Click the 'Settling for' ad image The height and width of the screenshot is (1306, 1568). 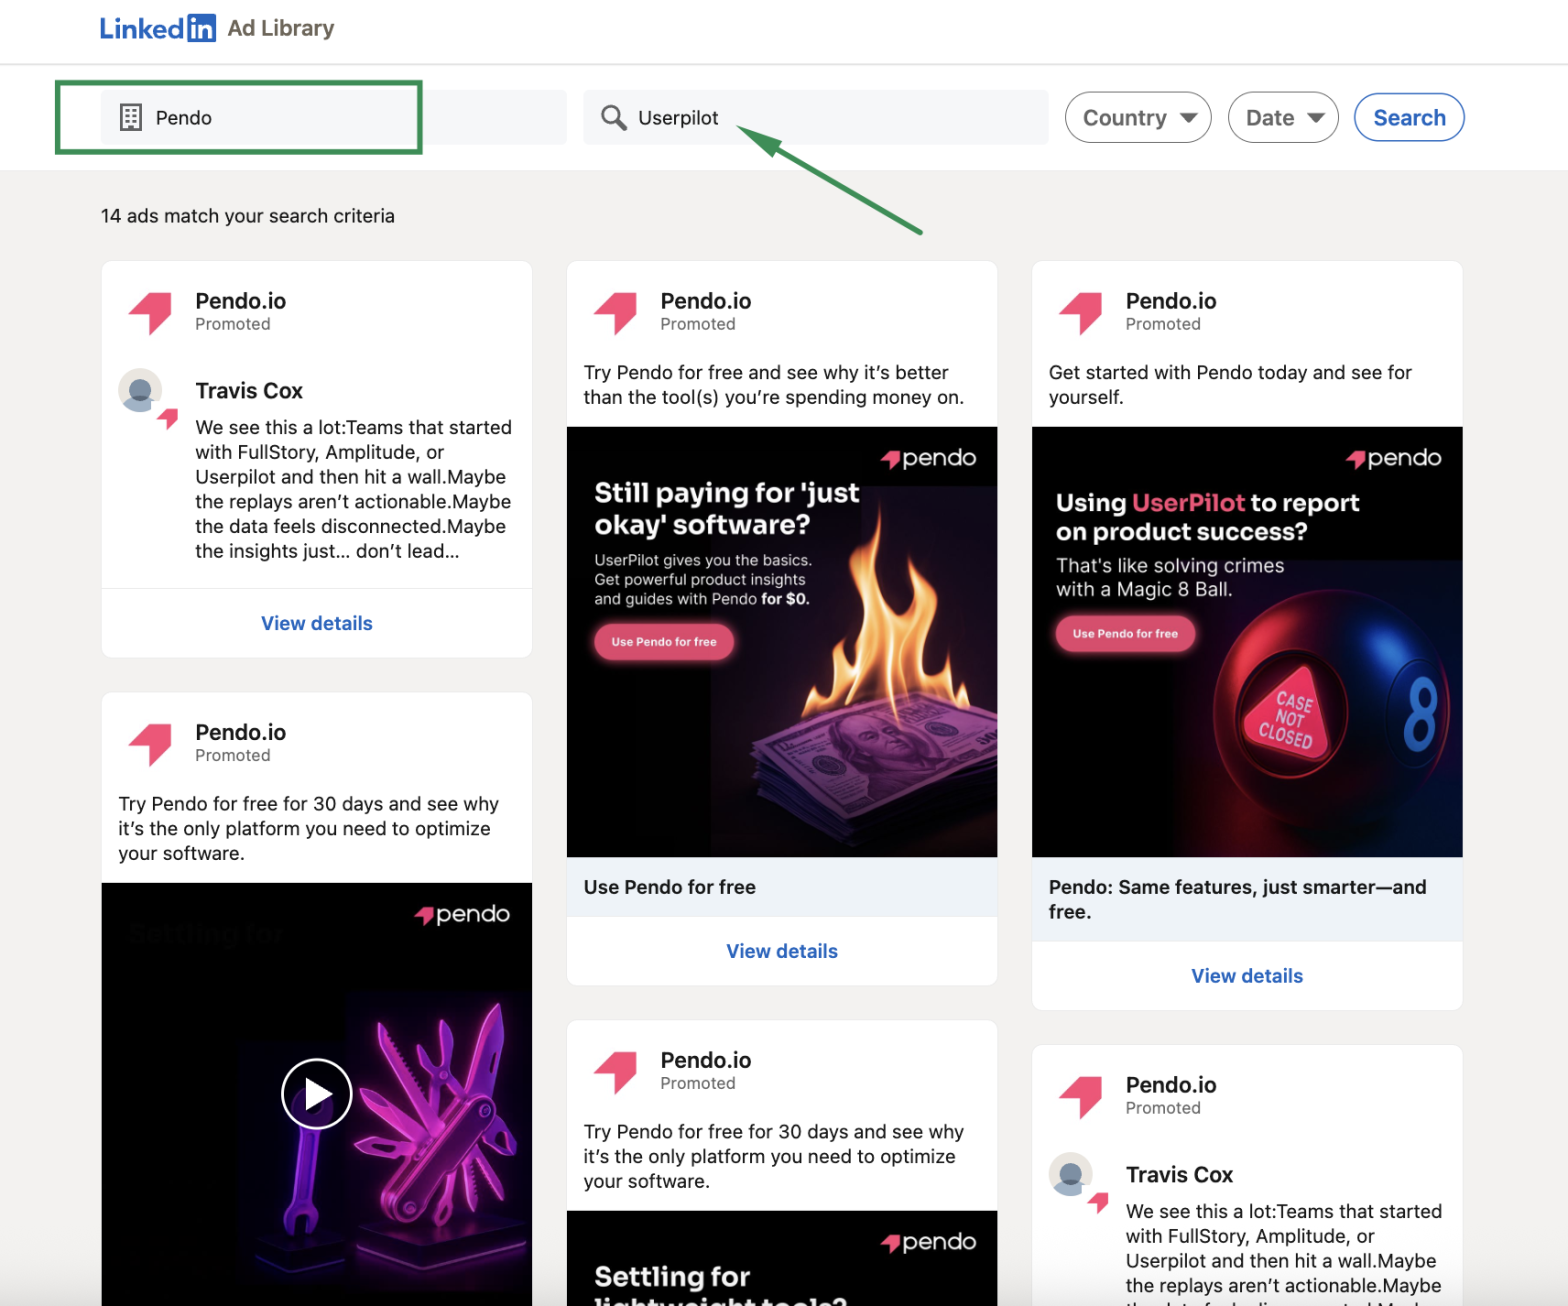(x=782, y=1258)
